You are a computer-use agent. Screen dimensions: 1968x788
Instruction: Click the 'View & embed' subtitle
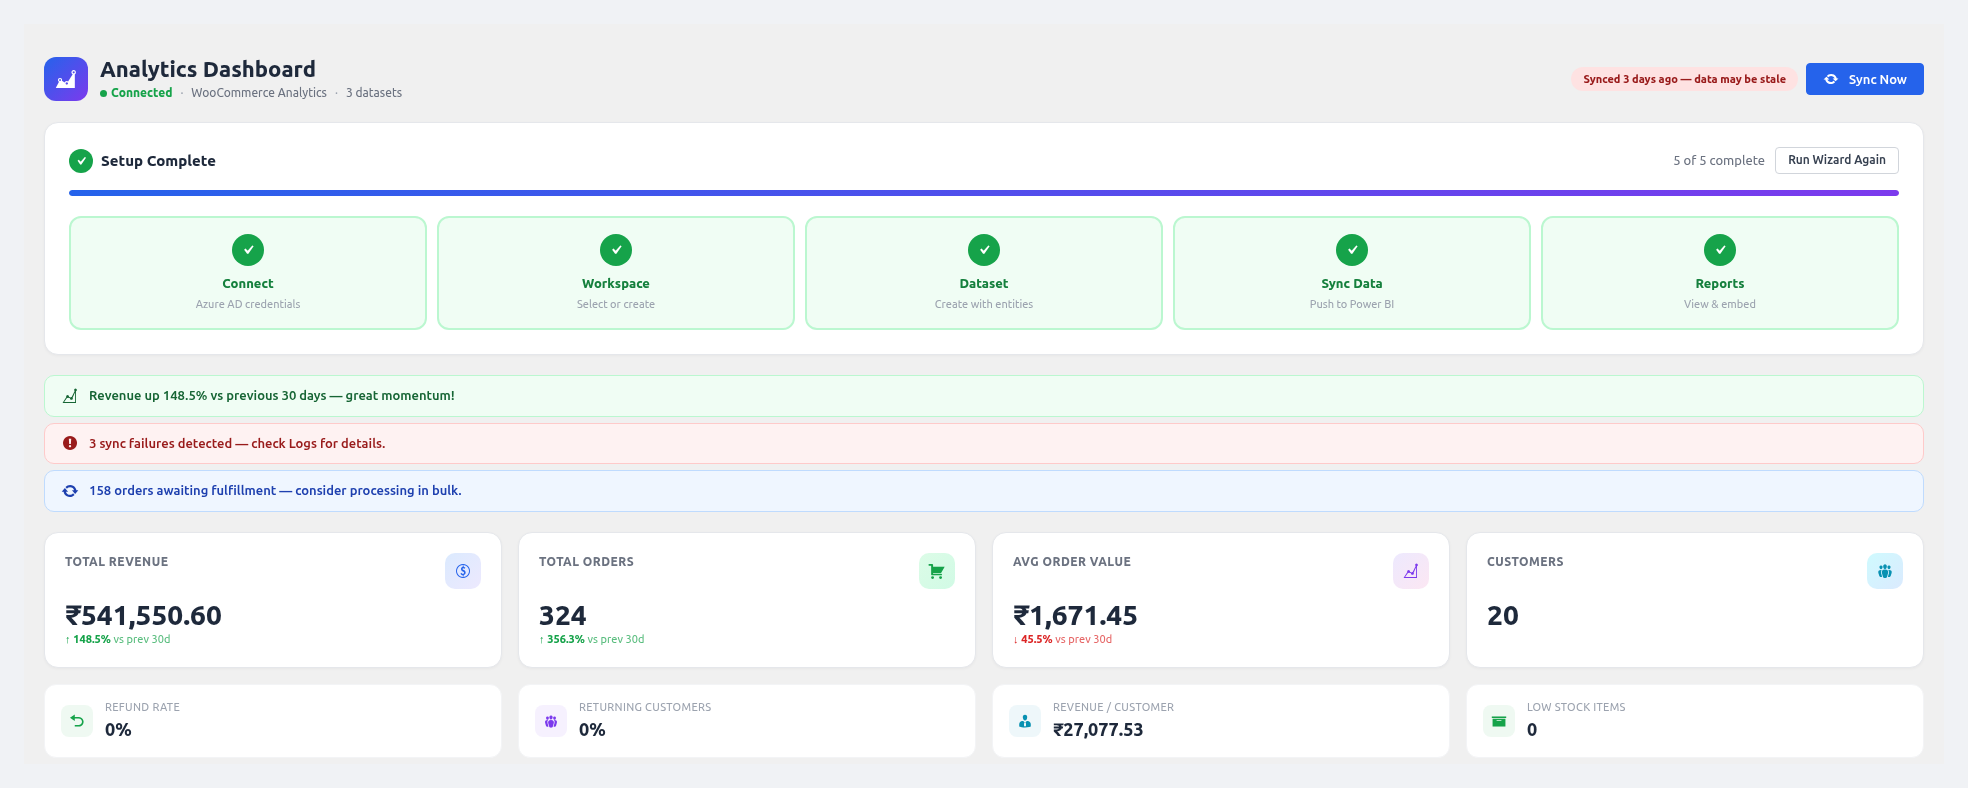[x=1720, y=304]
